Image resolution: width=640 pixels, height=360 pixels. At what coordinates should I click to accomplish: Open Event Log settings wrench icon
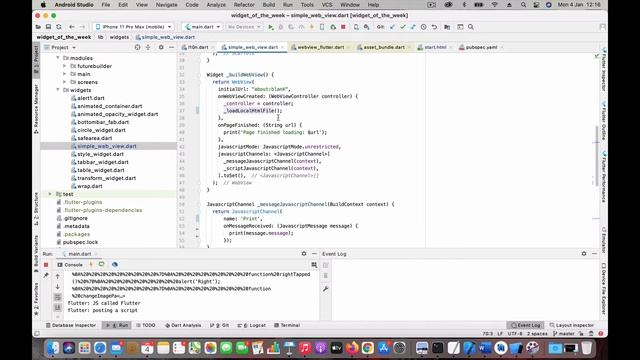point(326,289)
